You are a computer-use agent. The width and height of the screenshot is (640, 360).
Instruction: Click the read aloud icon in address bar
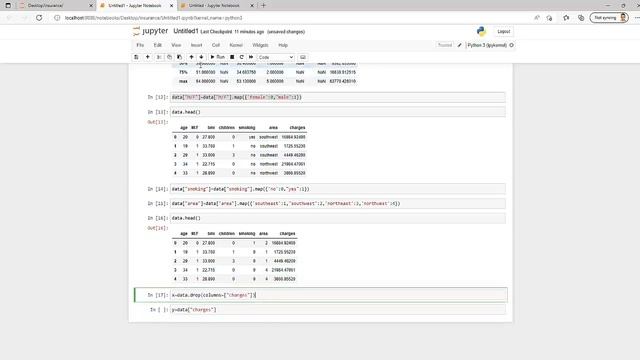tap(537, 18)
